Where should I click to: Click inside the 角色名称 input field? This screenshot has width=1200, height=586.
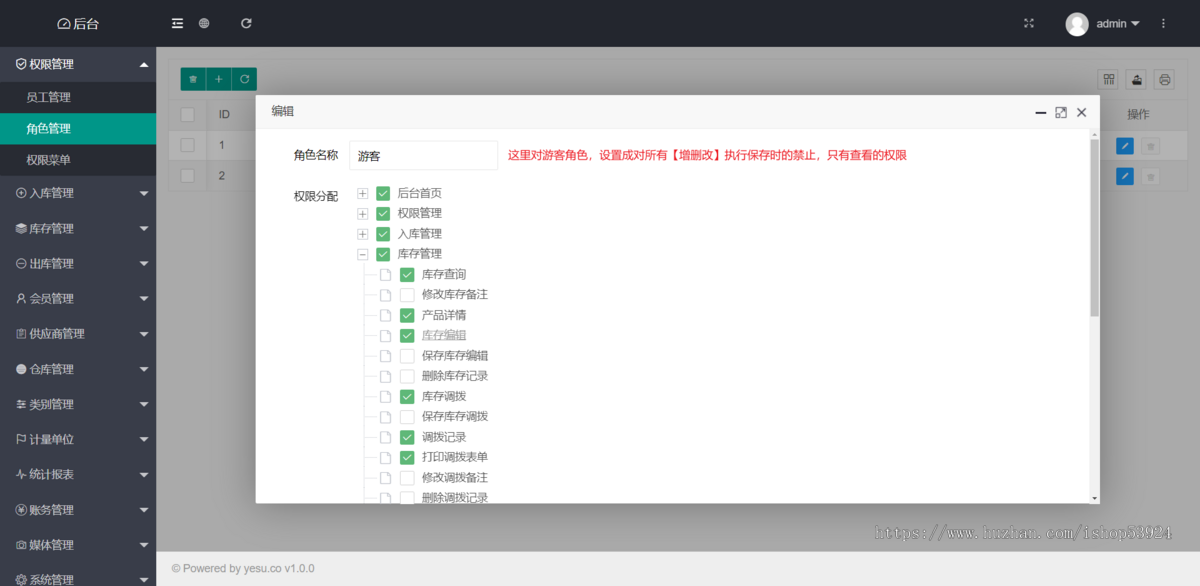click(x=423, y=155)
